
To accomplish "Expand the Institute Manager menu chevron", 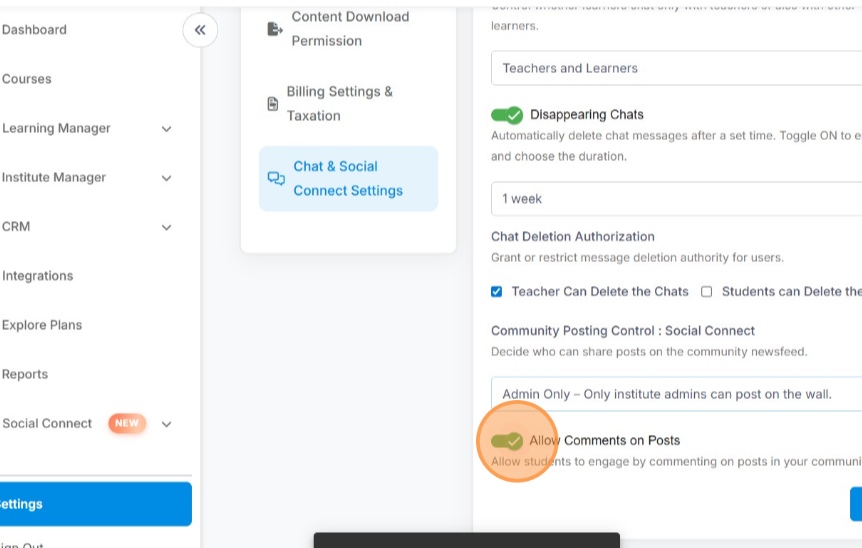I will tap(166, 178).
